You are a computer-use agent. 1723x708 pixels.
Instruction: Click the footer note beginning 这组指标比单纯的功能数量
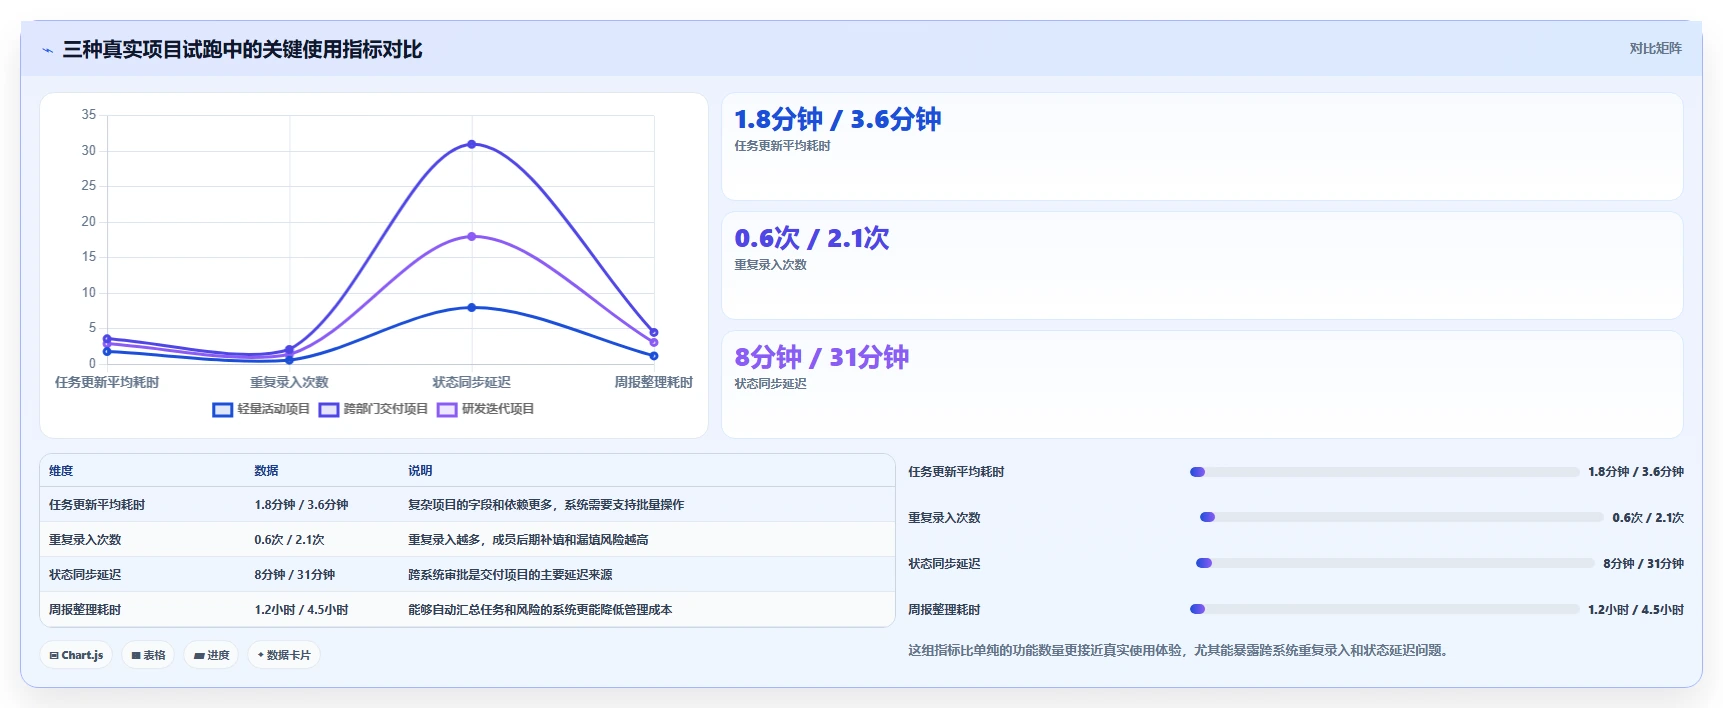click(1178, 650)
